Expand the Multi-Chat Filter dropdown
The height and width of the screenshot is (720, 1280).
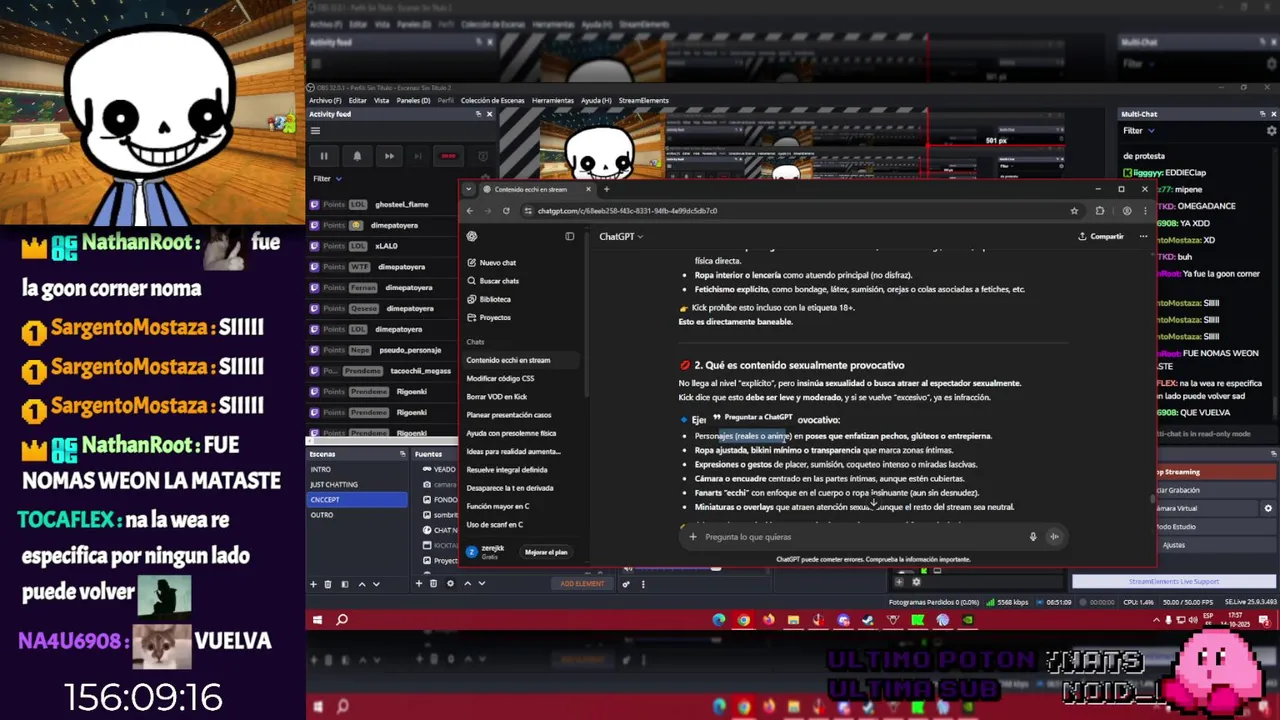(1139, 131)
